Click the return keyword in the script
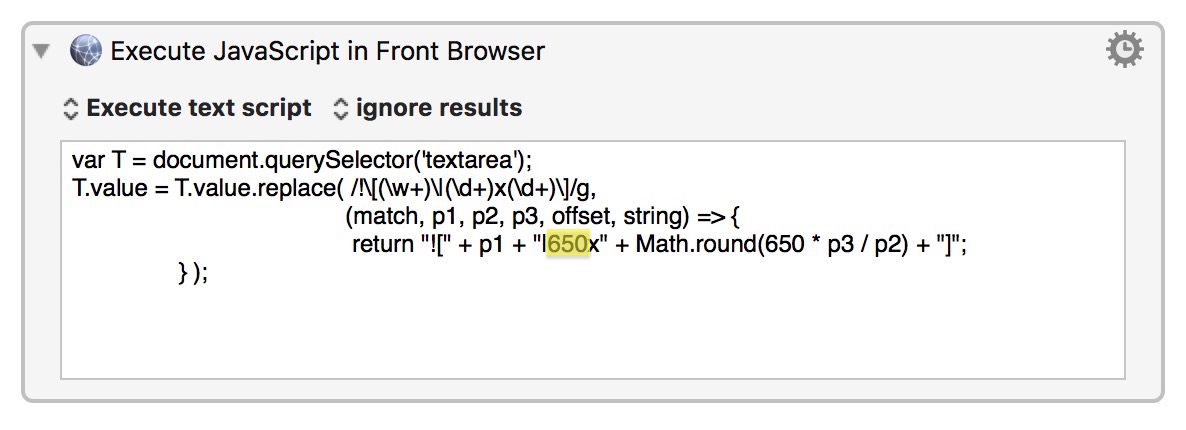Screen dimensions: 1186x430 (383, 245)
